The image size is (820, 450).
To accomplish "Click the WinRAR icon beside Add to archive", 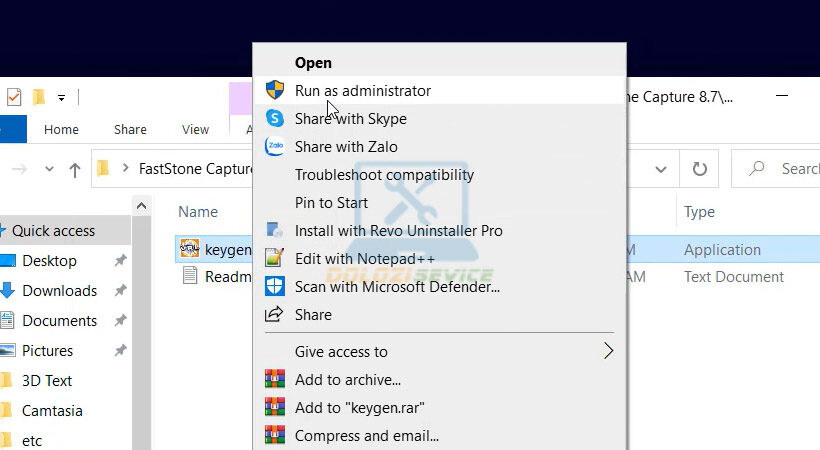I will tap(274, 380).
